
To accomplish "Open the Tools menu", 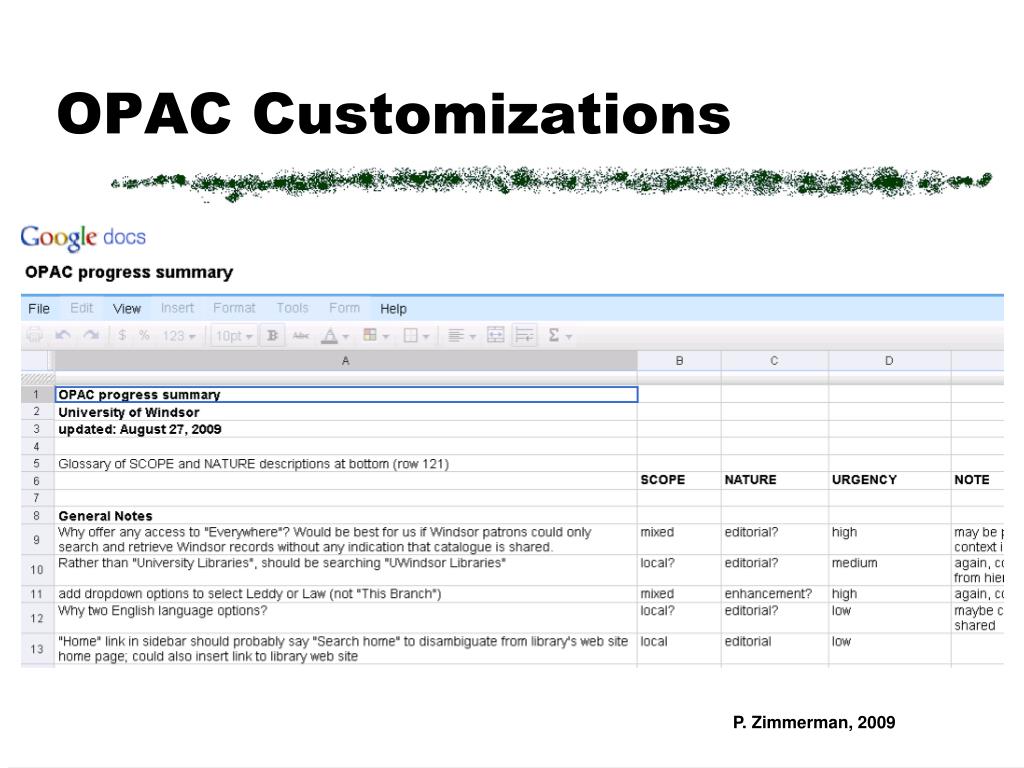I will coord(292,308).
